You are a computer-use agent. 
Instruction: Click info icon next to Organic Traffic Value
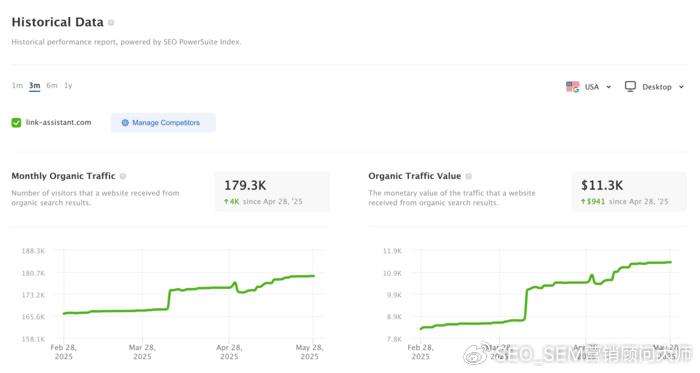click(469, 176)
